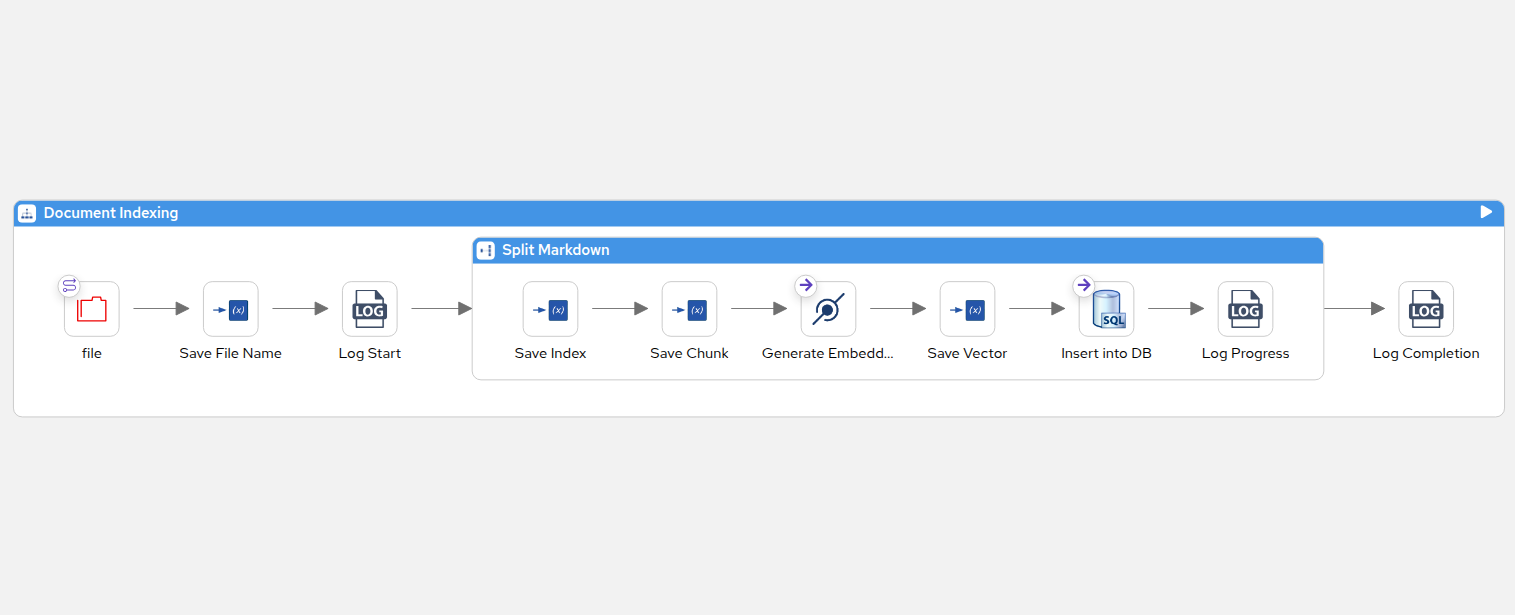
Task: Click the "Log Completion" text label
Action: click(x=1426, y=353)
